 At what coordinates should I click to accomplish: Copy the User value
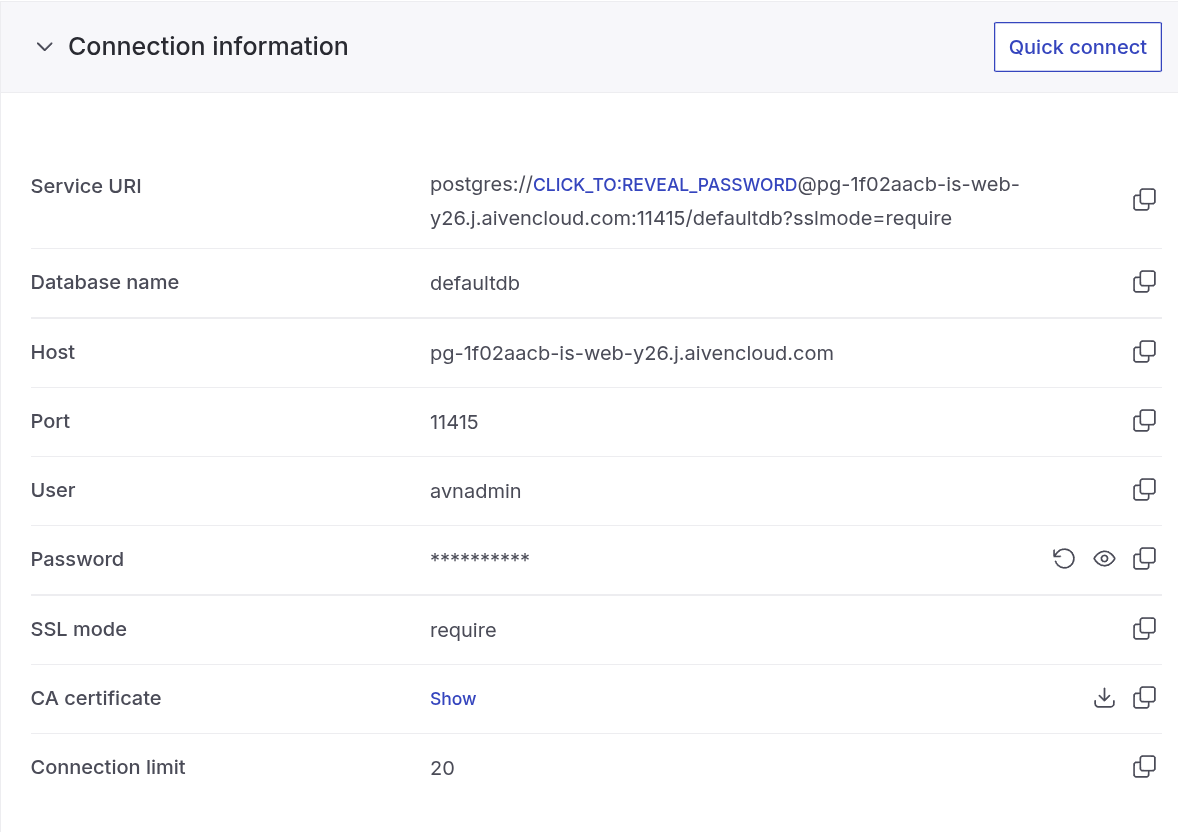tap(1144, 490)
